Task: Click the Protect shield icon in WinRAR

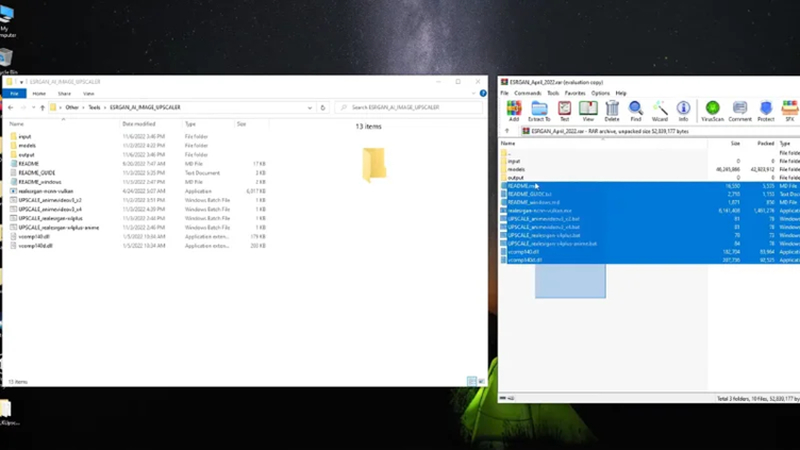Action: point(766,111)
